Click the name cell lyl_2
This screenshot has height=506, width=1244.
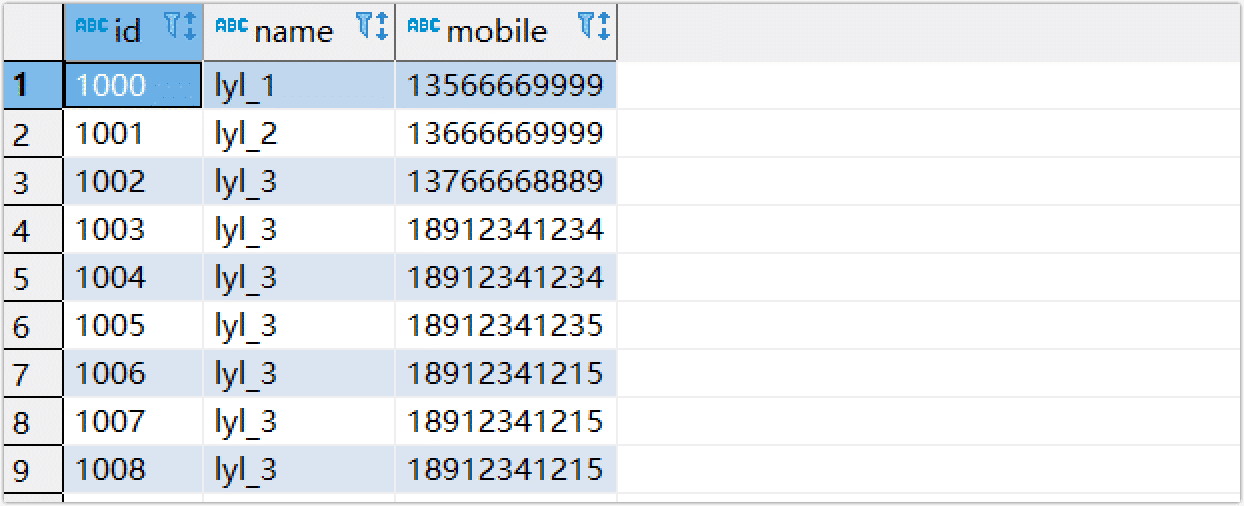(x=244, y=134)
